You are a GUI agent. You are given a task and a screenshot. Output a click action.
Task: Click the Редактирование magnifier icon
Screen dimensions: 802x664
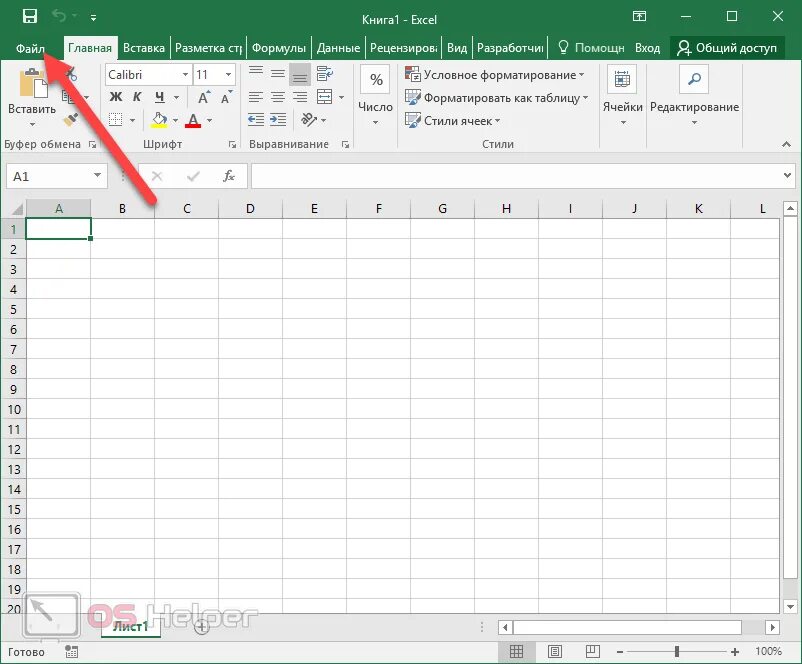tap(694, 79)
